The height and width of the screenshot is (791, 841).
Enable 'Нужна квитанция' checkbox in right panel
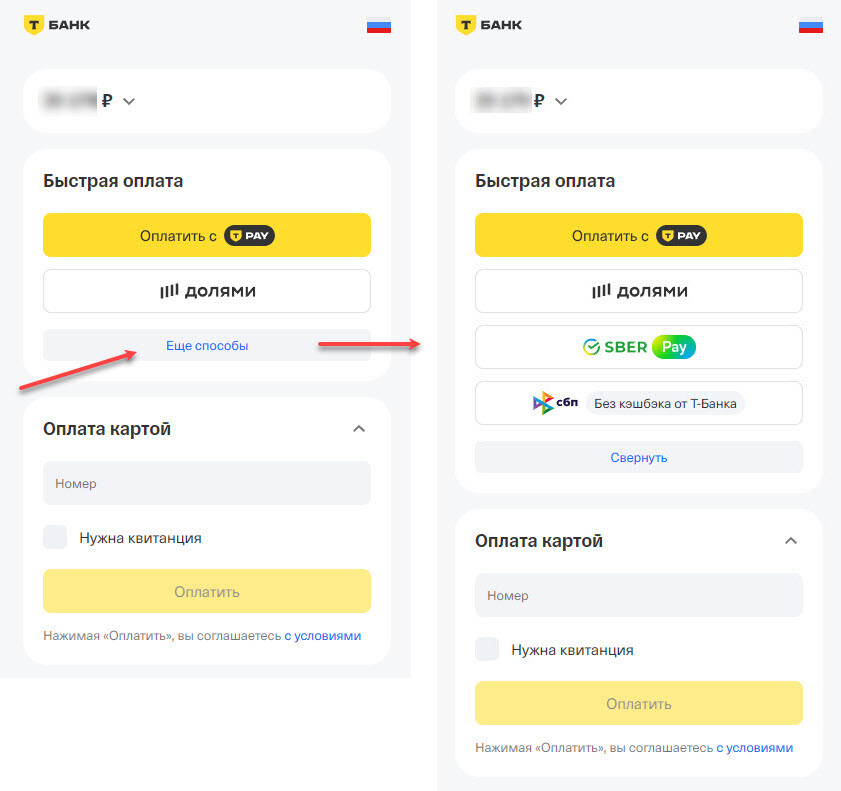point(487,649)
